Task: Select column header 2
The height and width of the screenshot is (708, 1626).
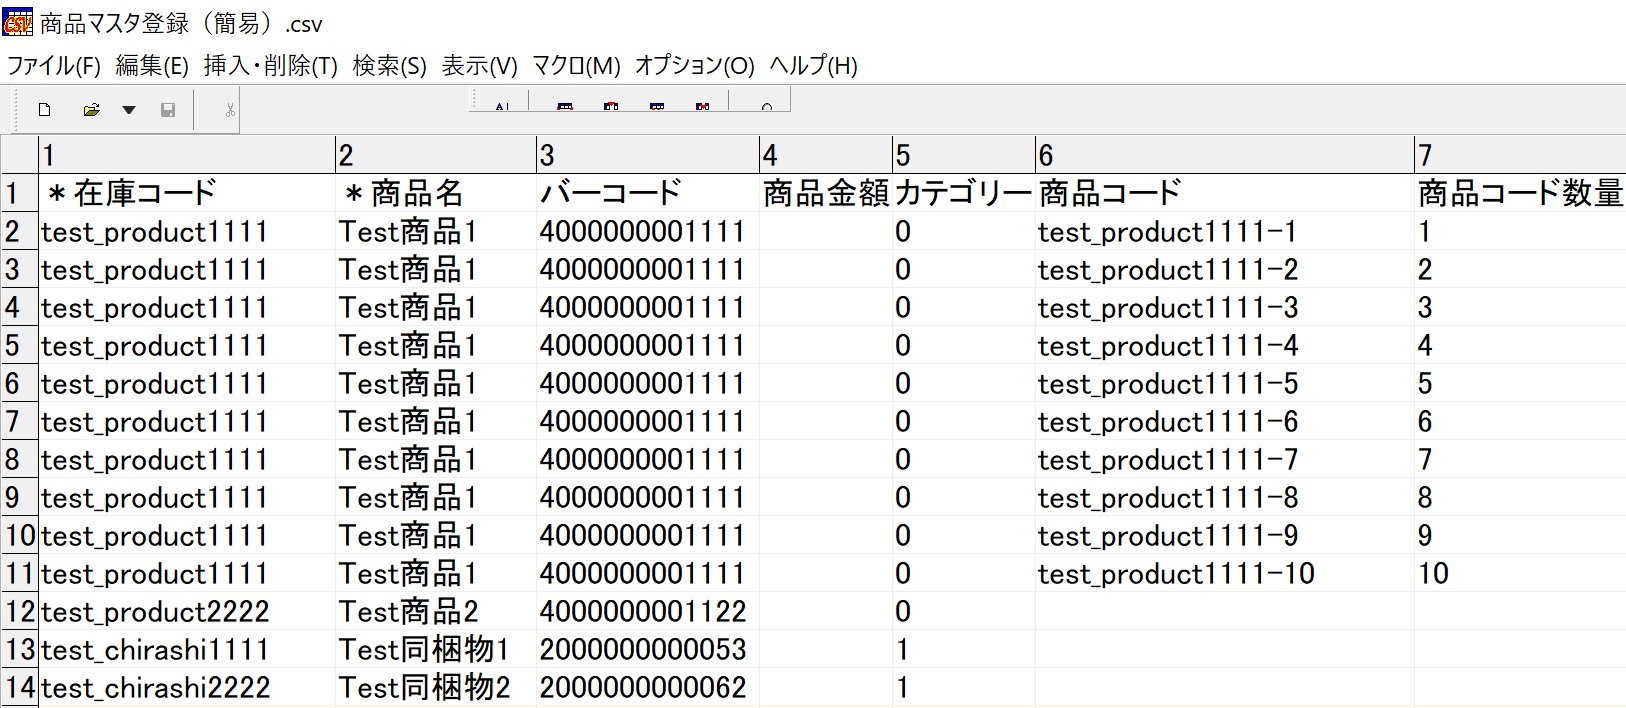Action: point(436,155)
